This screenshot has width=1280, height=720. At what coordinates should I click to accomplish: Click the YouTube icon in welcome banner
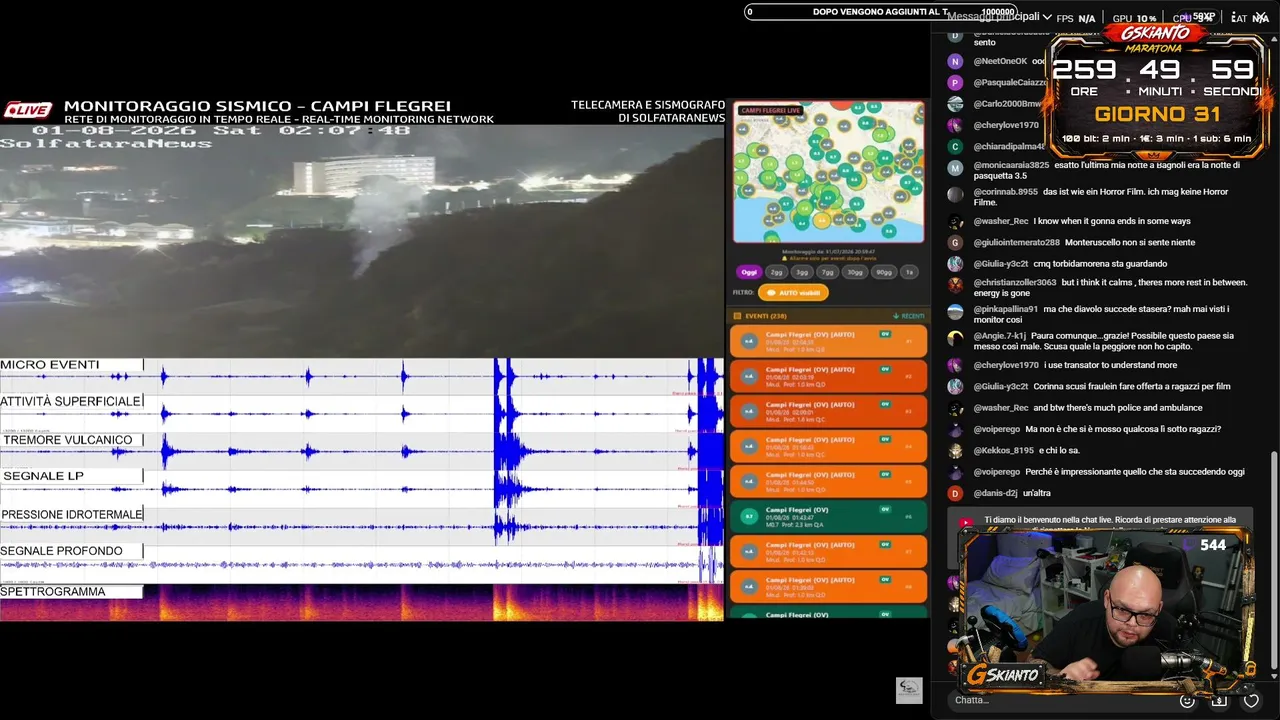click(965, 523)
